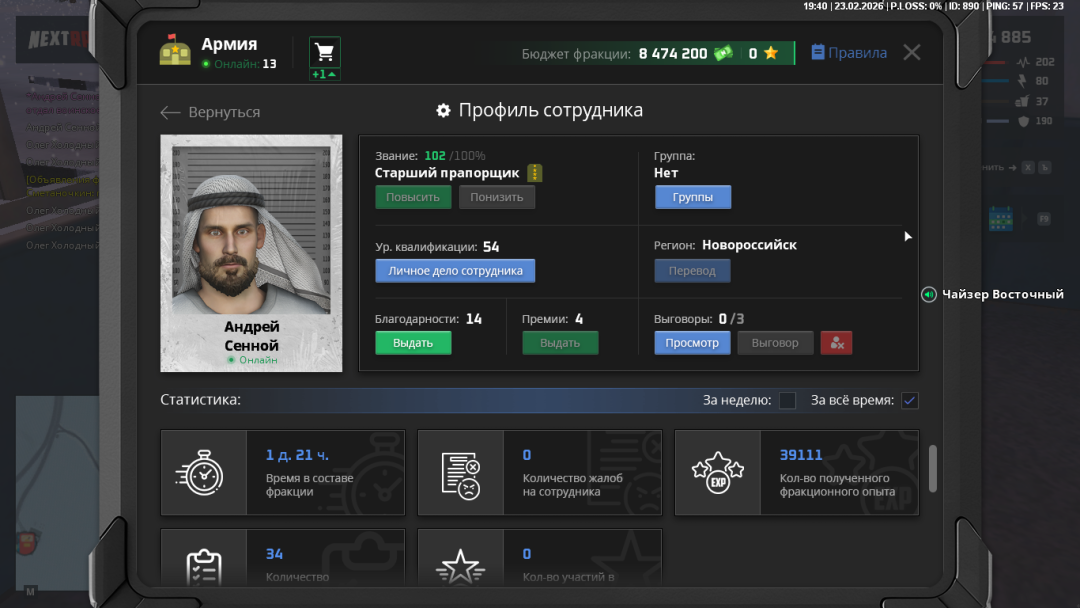This screenshot has height=608, width=1080.
Task: Open the faction shop cart icon
Action: (324, 52)
